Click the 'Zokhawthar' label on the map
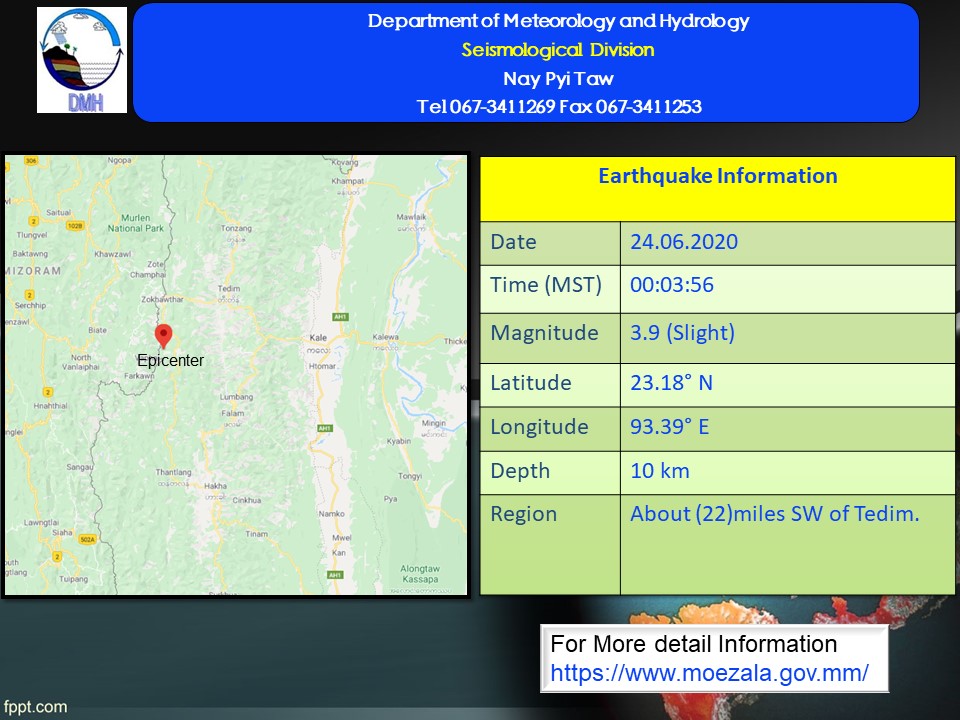 [x=162, y=299]
